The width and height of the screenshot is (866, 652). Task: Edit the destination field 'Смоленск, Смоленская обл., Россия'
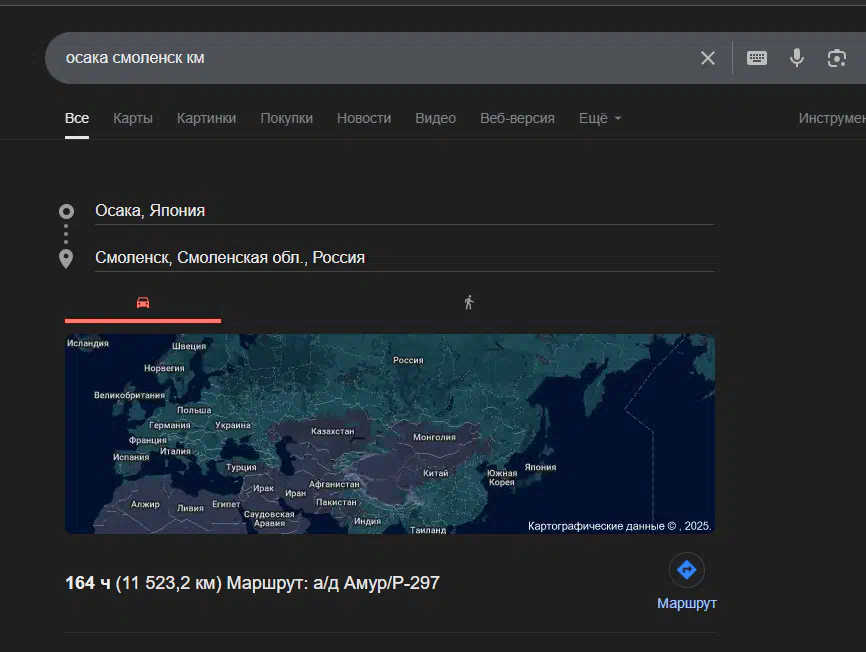click(x=404, y=258)
